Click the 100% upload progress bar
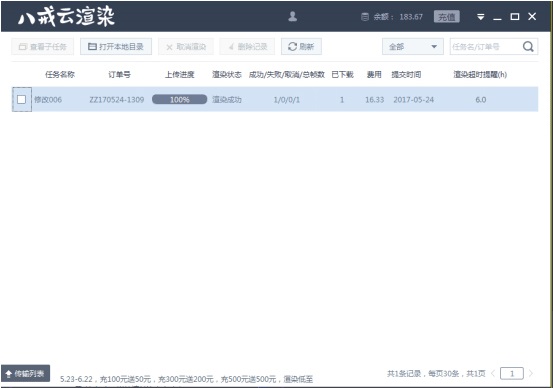553x388 pixels. coord(180,99)
